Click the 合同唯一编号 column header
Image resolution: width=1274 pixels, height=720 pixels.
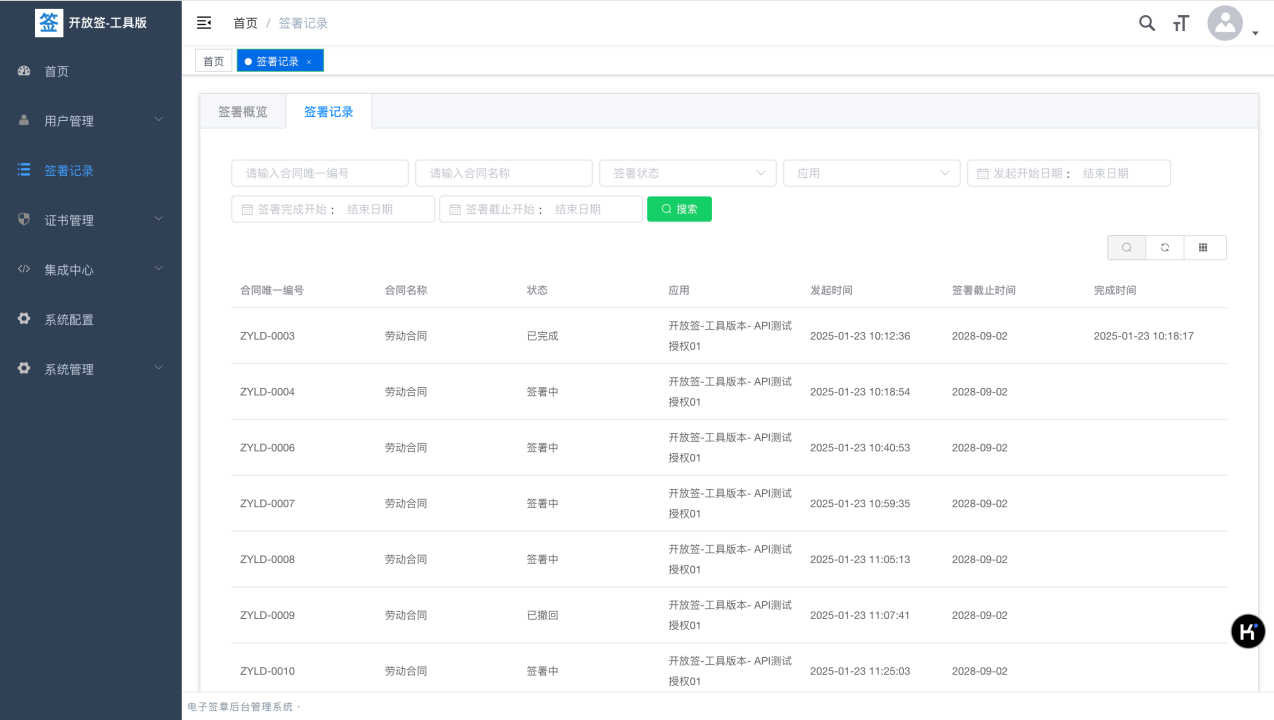(272, 290)
